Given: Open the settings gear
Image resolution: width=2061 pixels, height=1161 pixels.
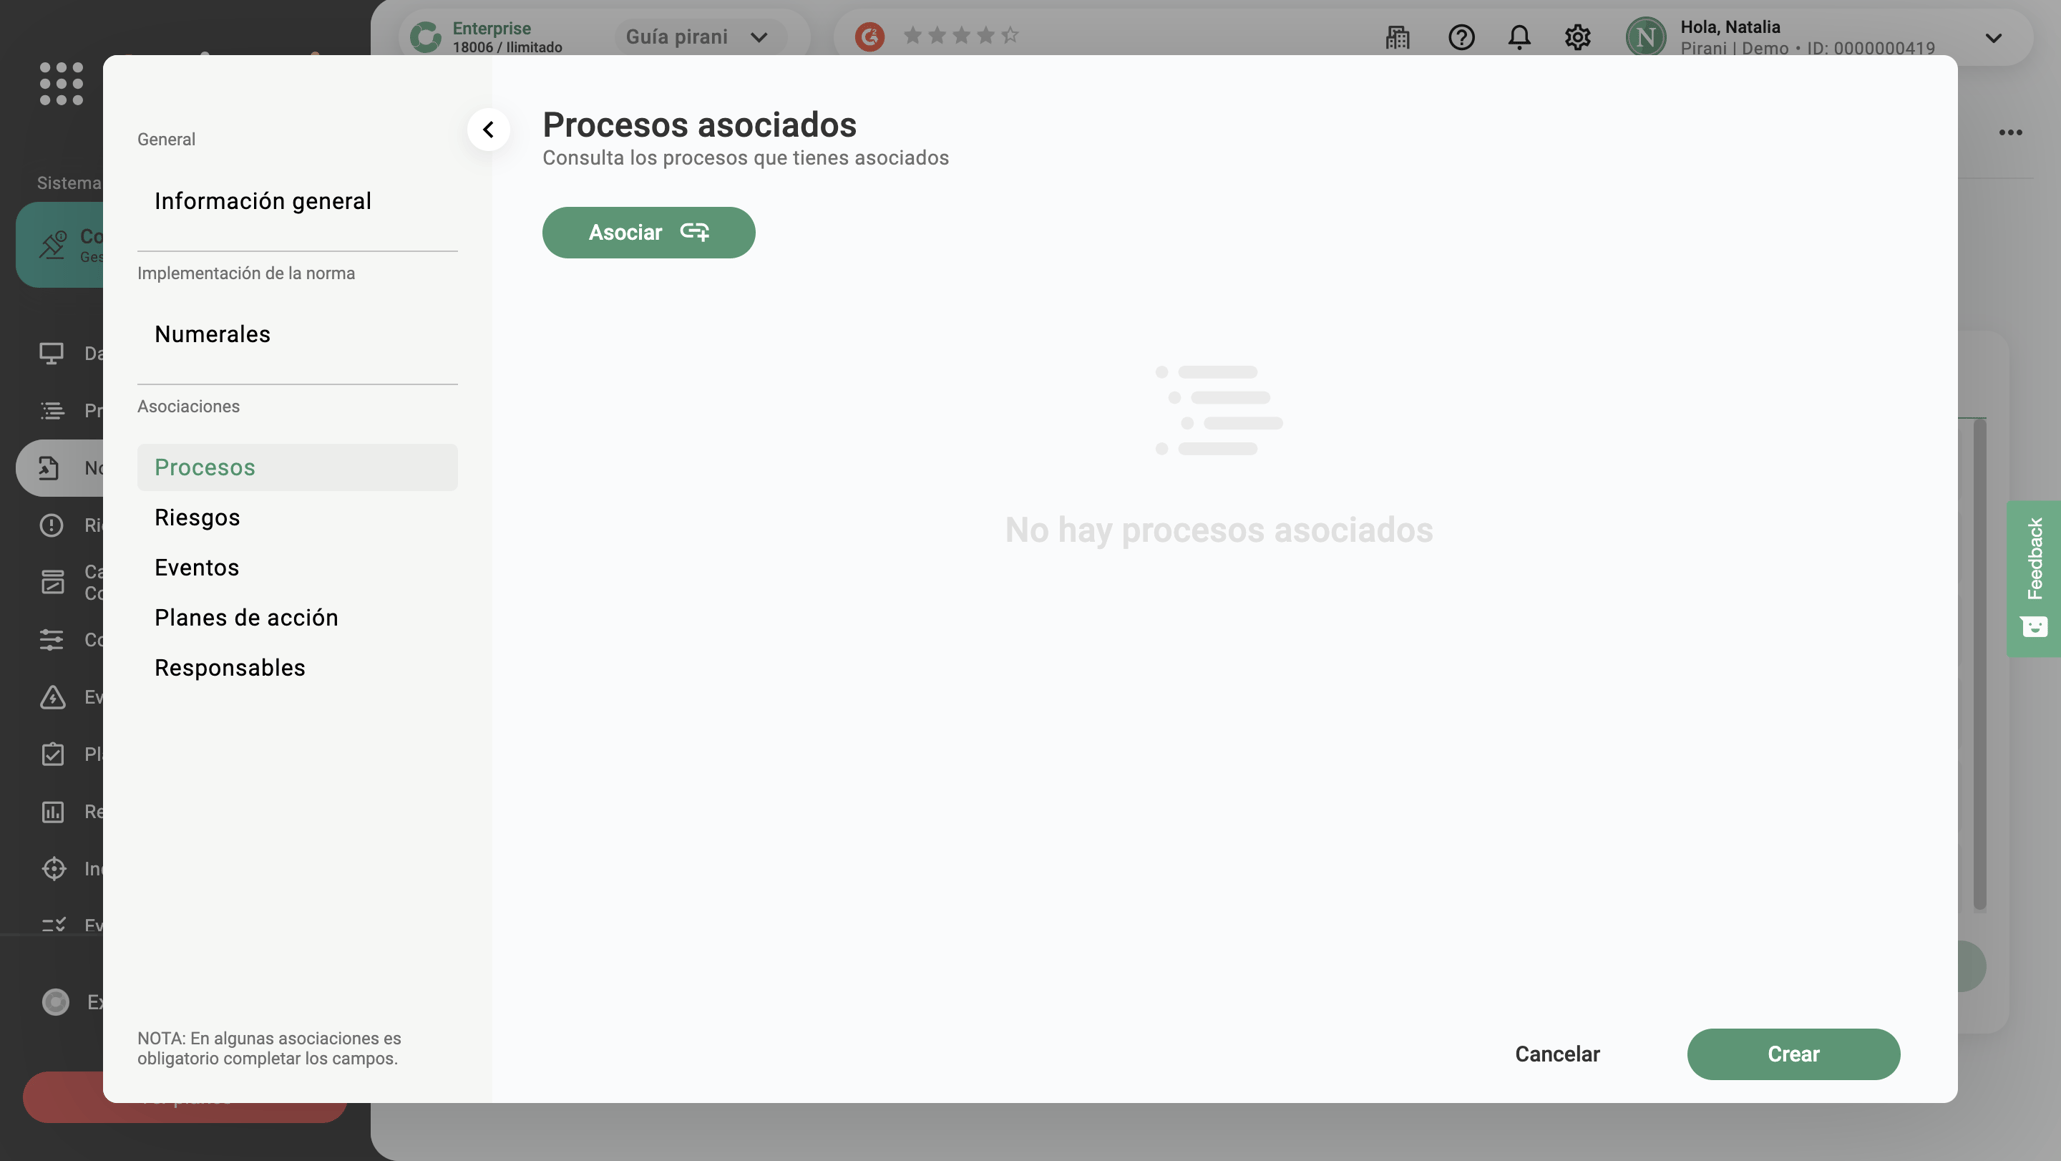Looking at the screenshot, I should (x=1577, y=37).
